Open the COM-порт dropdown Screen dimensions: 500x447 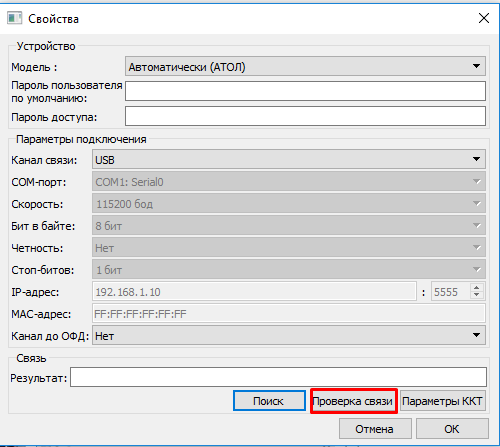(x=289, y=181)
